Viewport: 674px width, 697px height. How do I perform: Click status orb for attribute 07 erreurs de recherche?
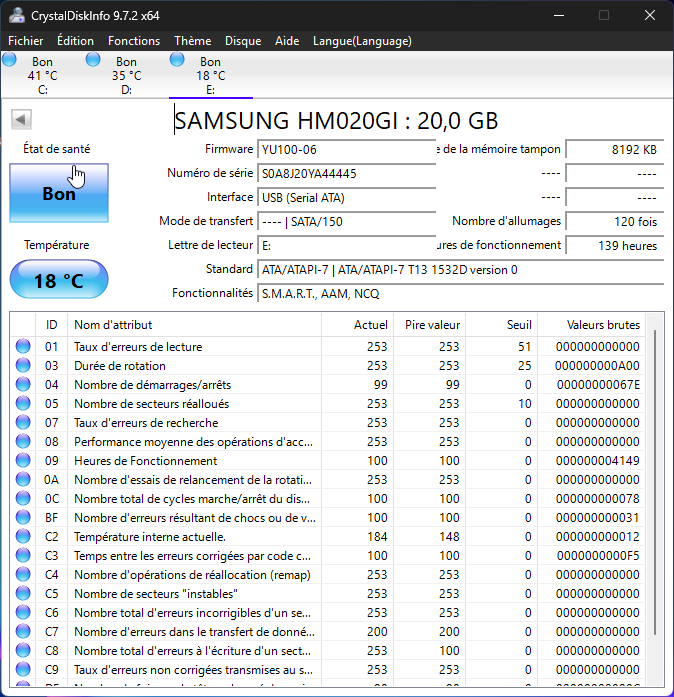pos(23,422)
